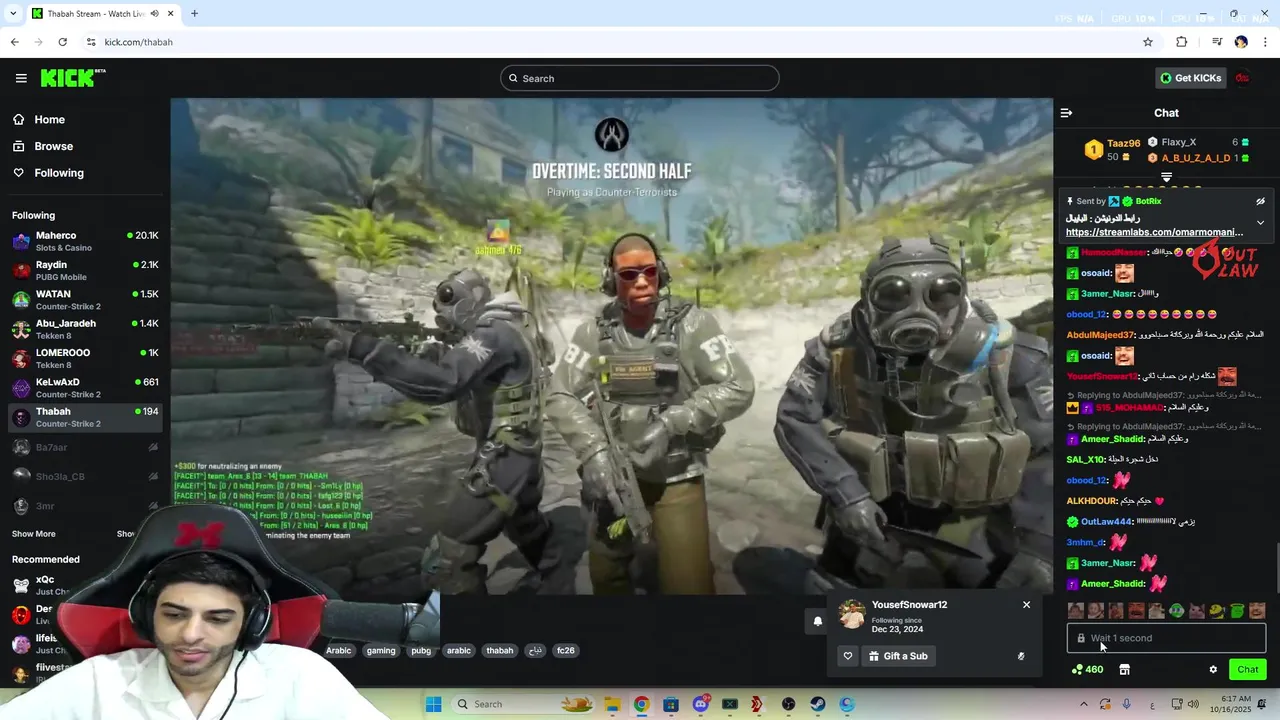Open the channel points balance showing 460

click(1087, 669)
